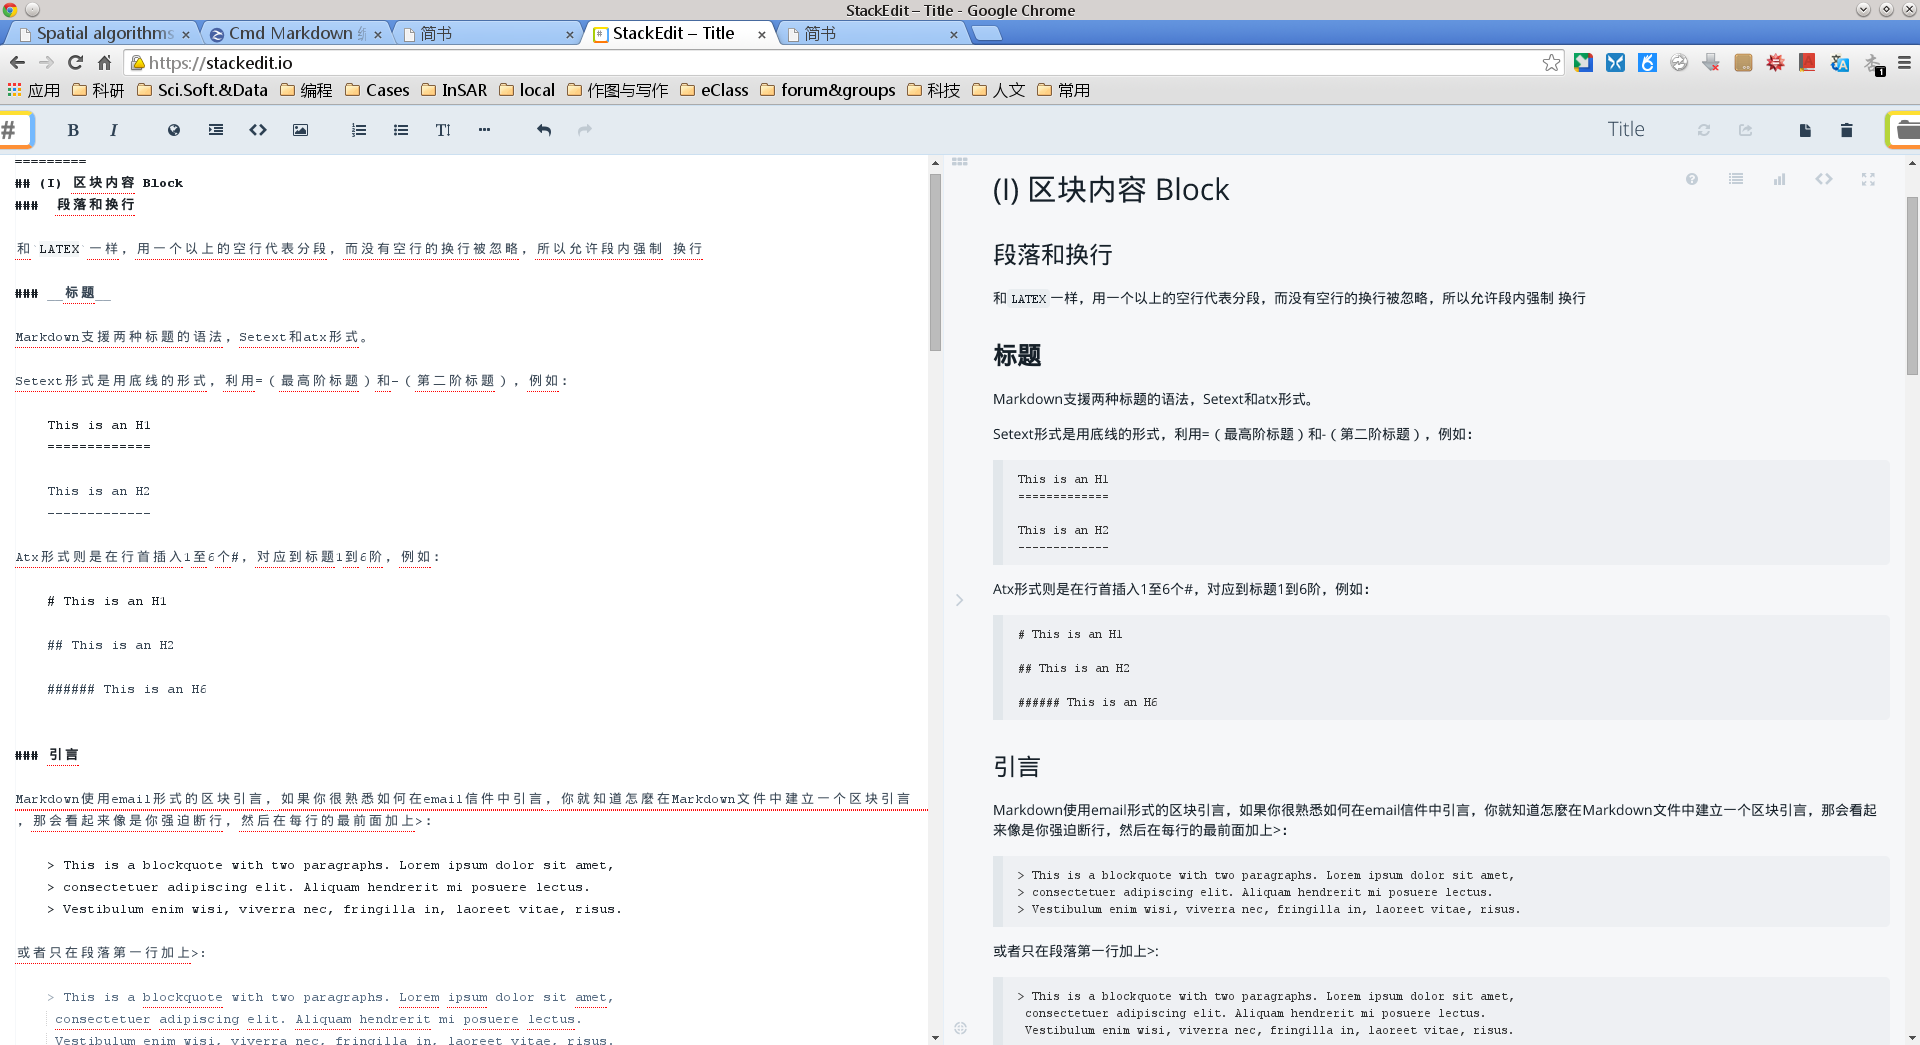Click the document Title to rename it
Viewport: 1920px width, 1045px height.
[1625, 130]
